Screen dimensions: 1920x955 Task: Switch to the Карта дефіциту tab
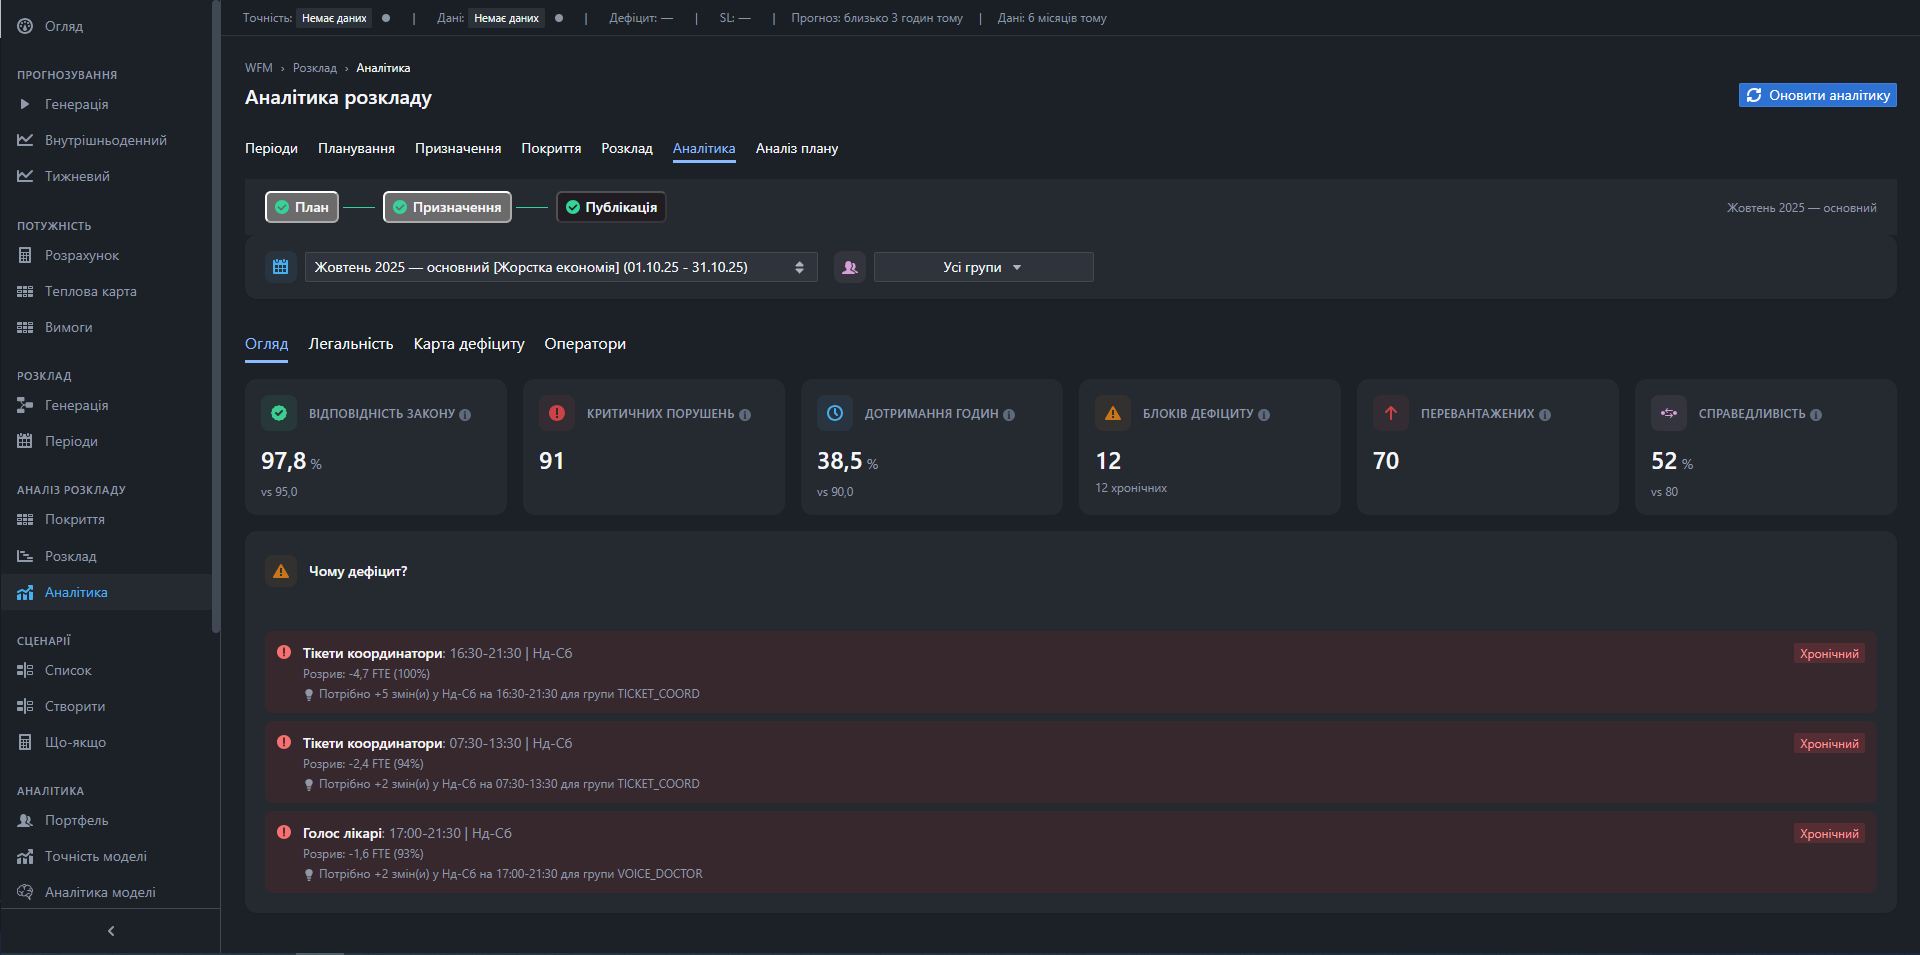(x=468, y=344)
